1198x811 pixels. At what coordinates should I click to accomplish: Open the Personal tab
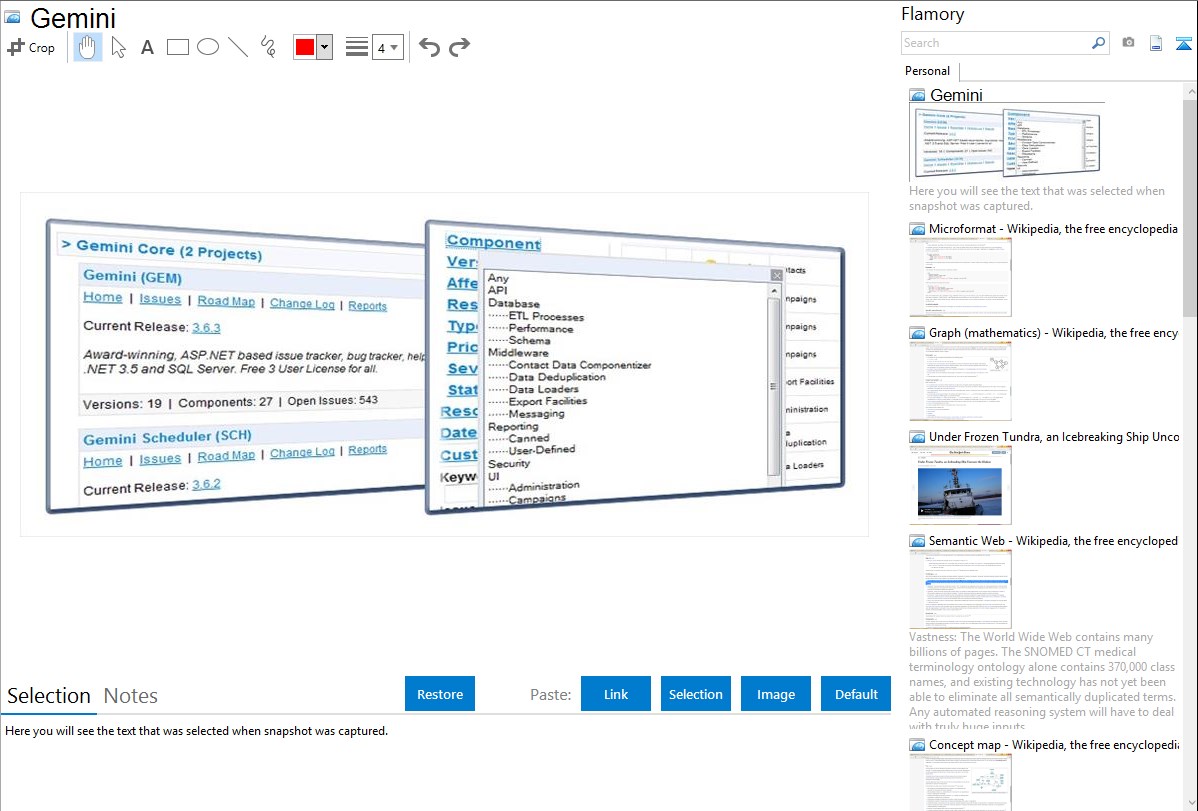pyautogui.click(x=927, y=71)
